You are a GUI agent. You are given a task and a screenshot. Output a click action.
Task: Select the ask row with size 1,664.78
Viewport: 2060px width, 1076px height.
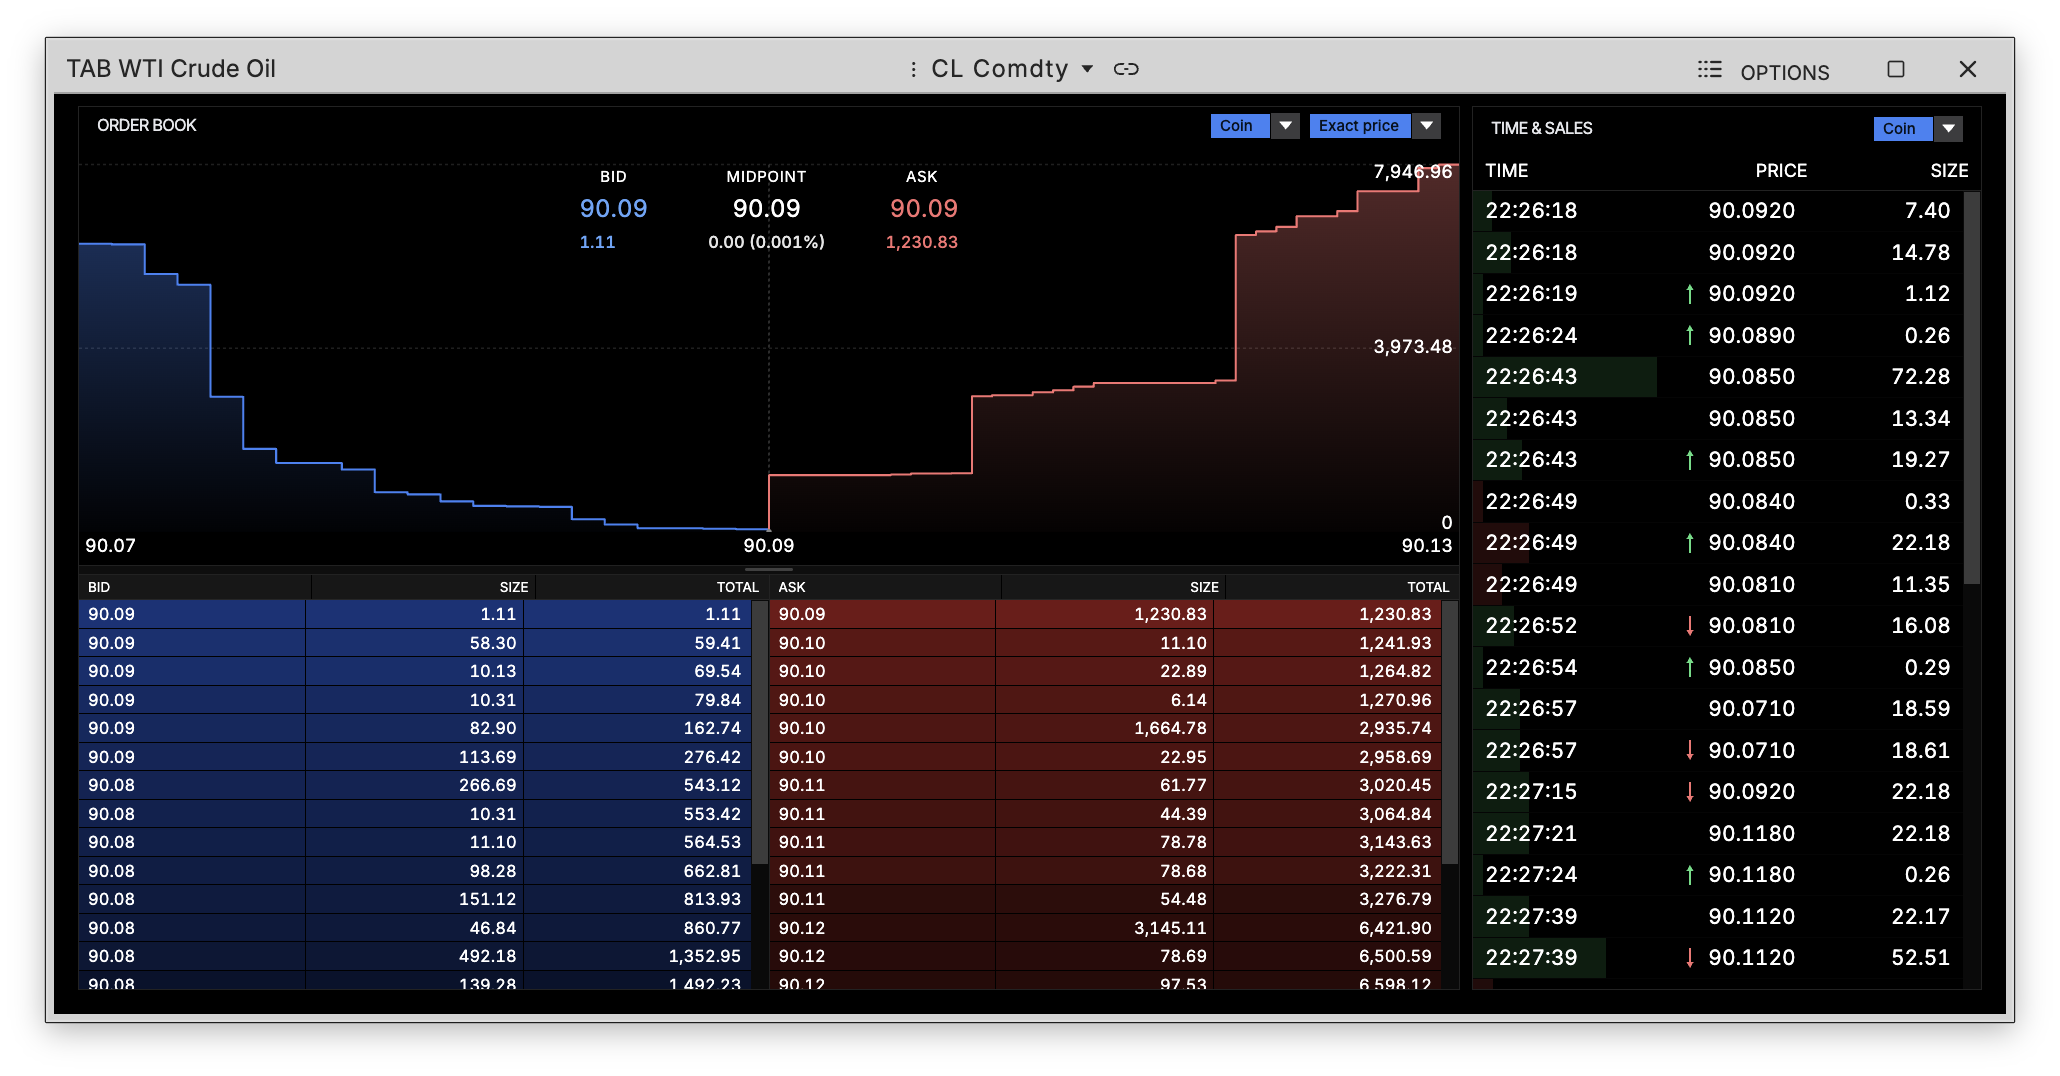tap(1106, 728)
